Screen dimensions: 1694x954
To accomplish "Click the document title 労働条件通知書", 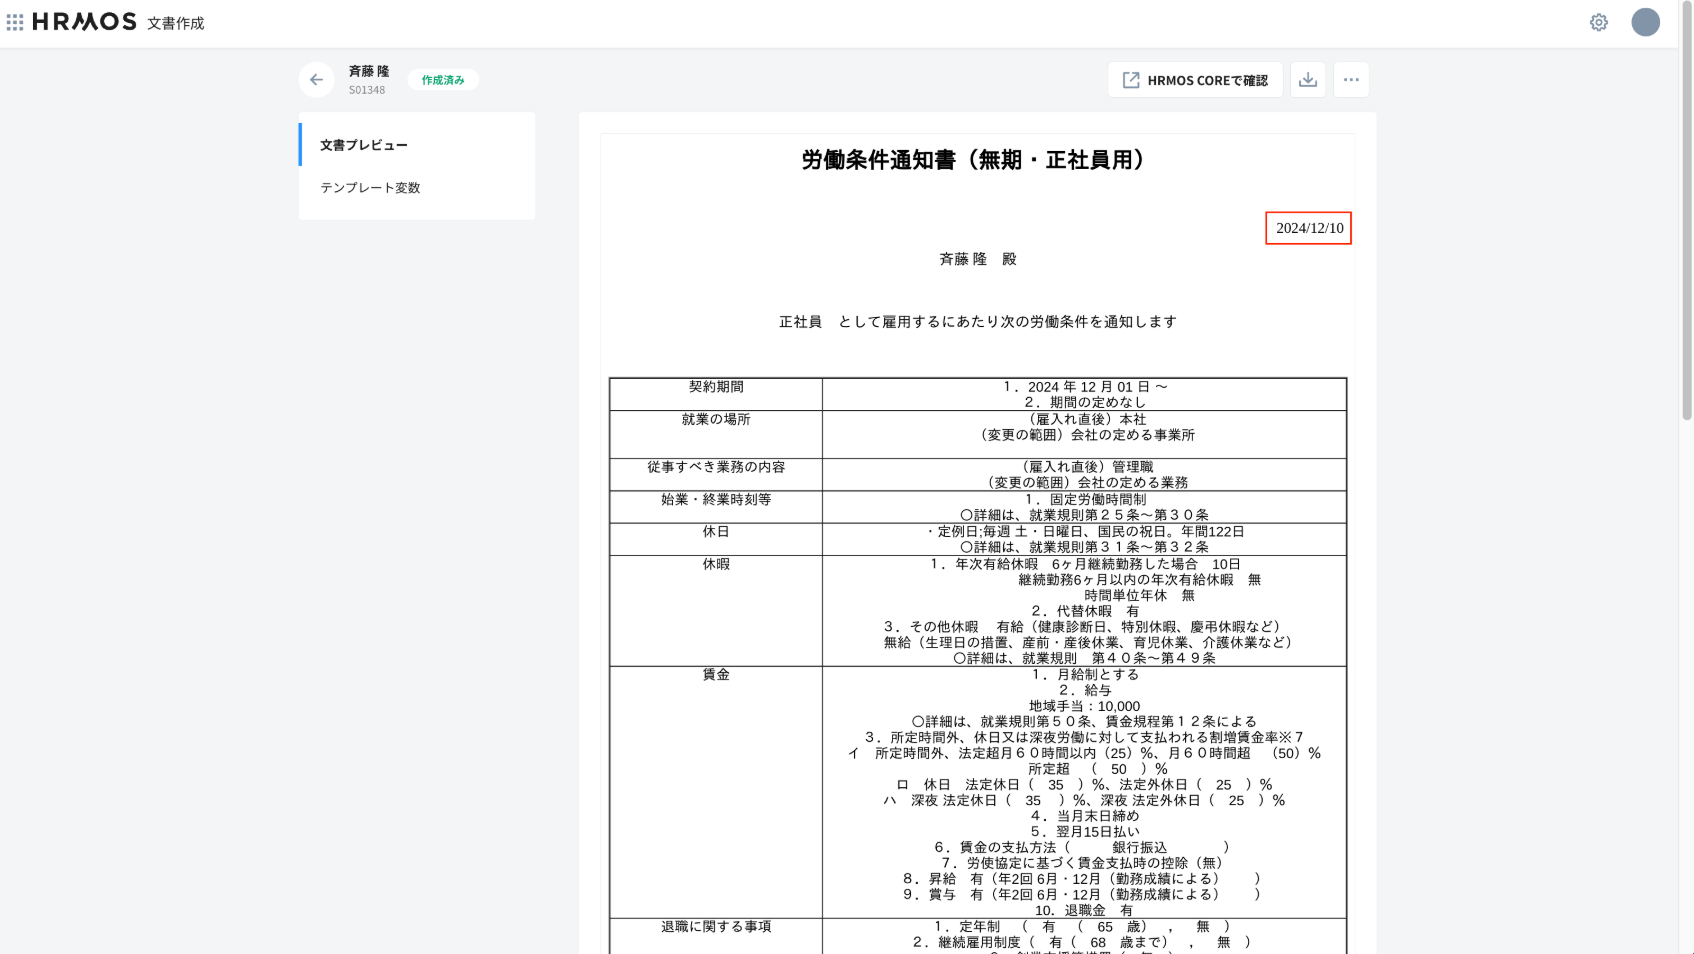I will click(976, 160).
